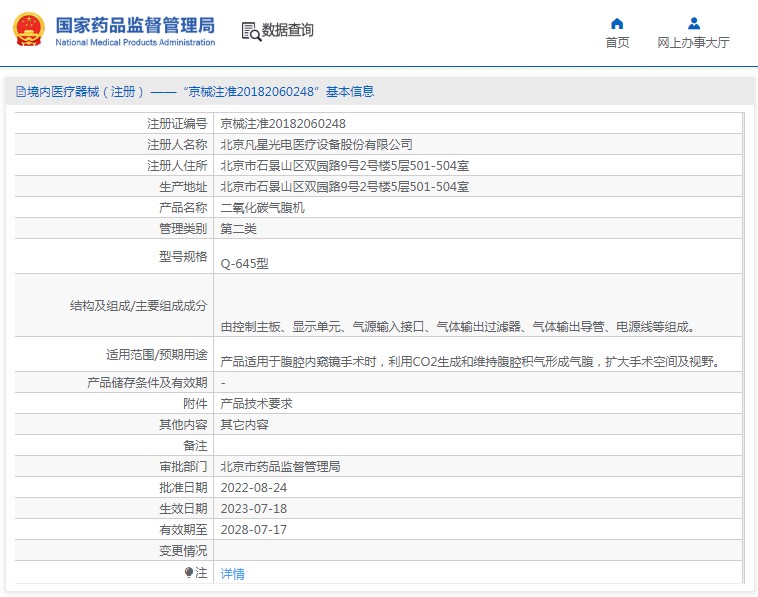Click the document icon before 境内医疗器械

coord(21,91)
